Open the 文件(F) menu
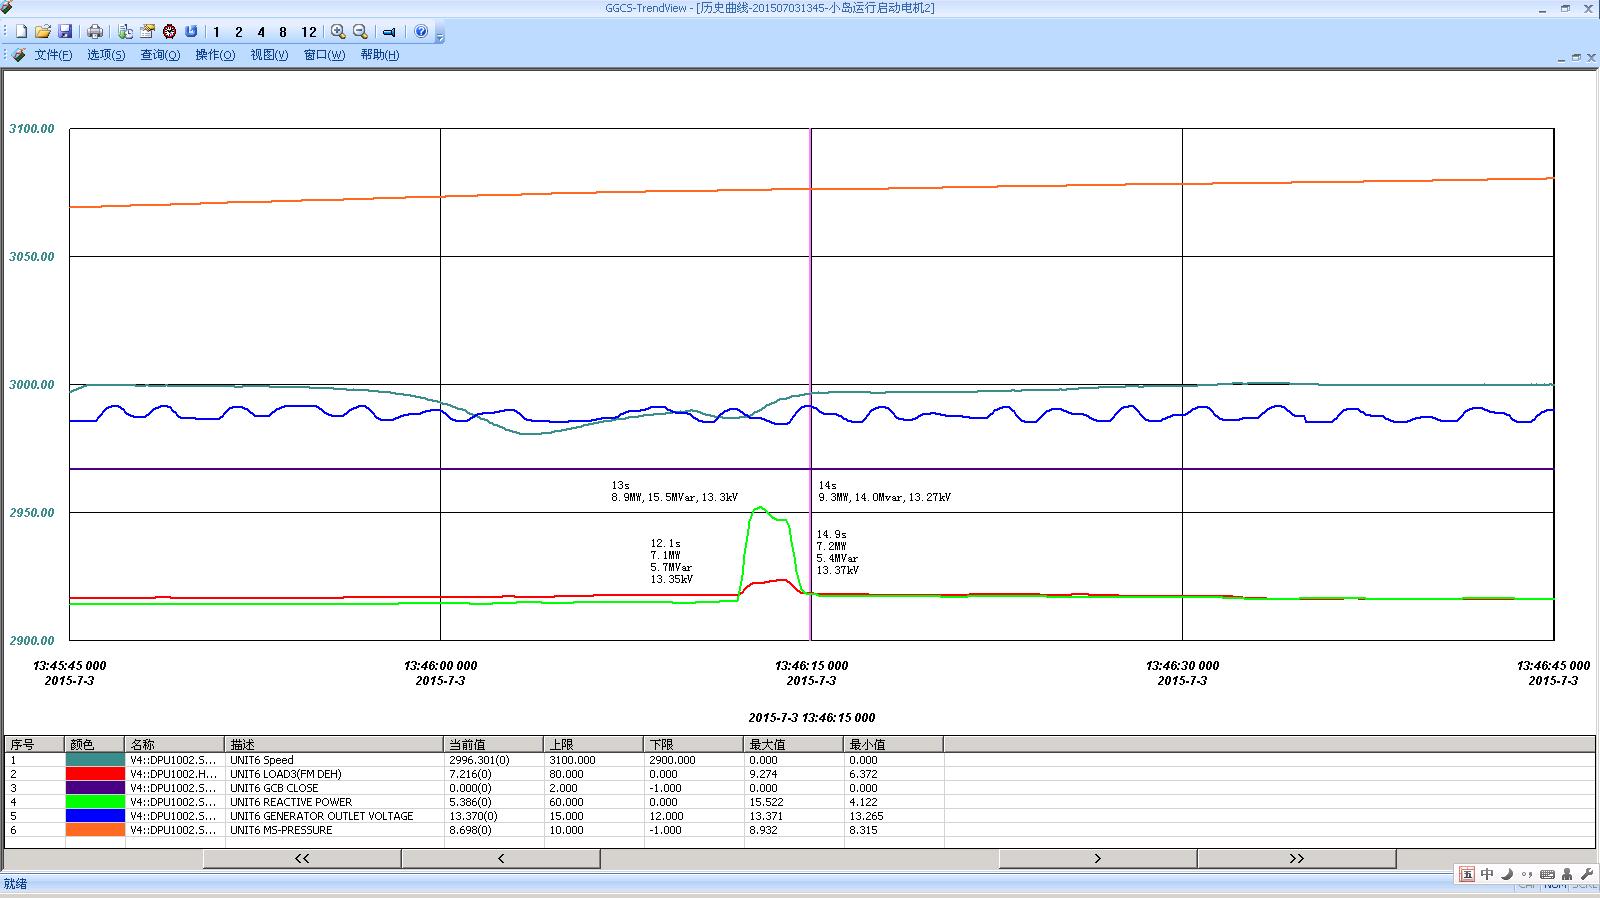The width and height of the screenshot is (1600, 898). [53, 55]
